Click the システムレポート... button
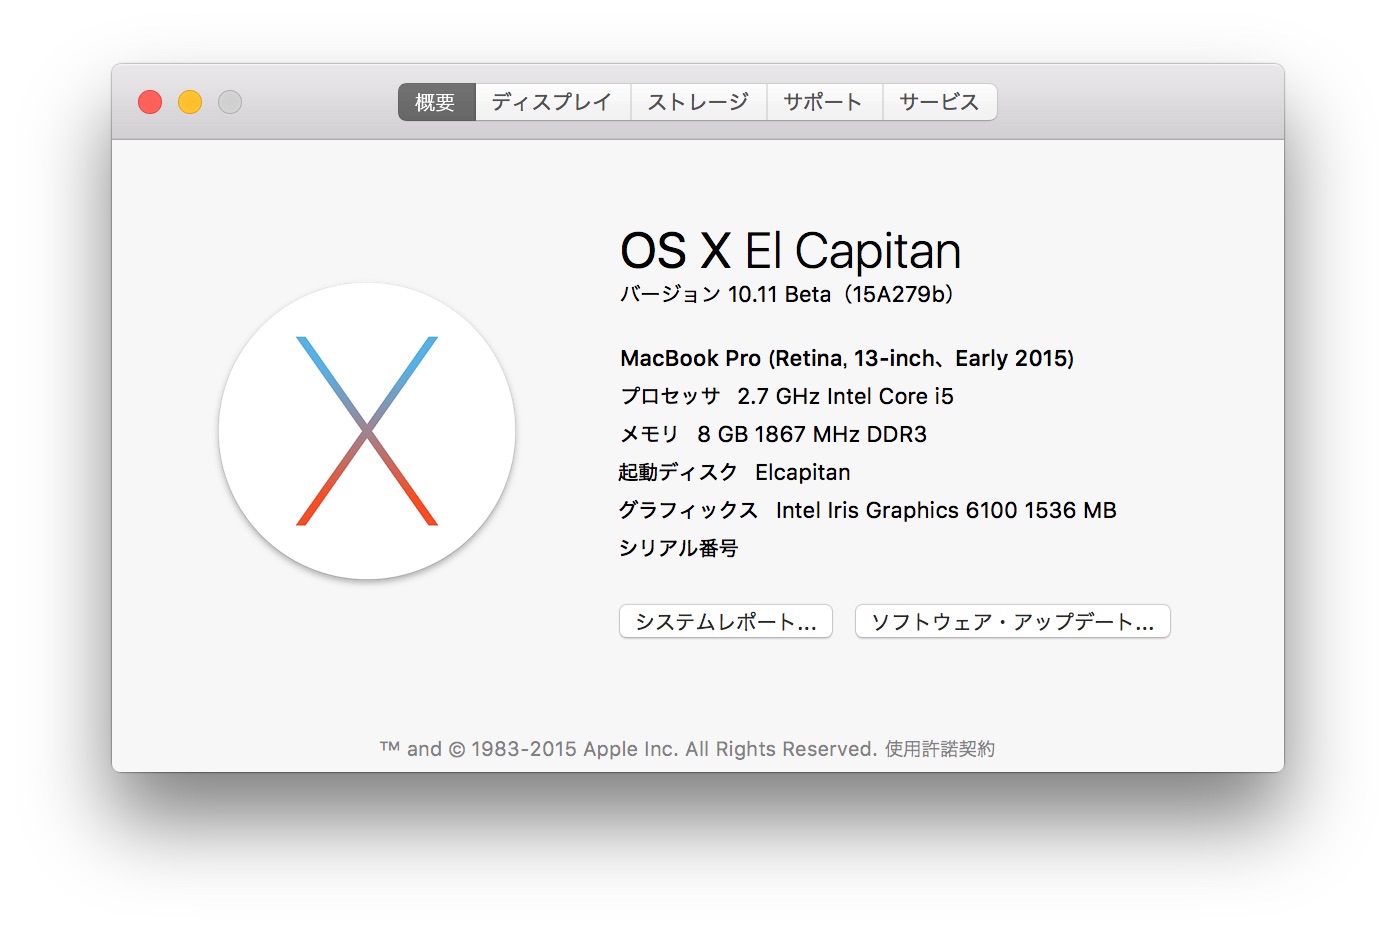The image size is (1396, 932). 726,621
